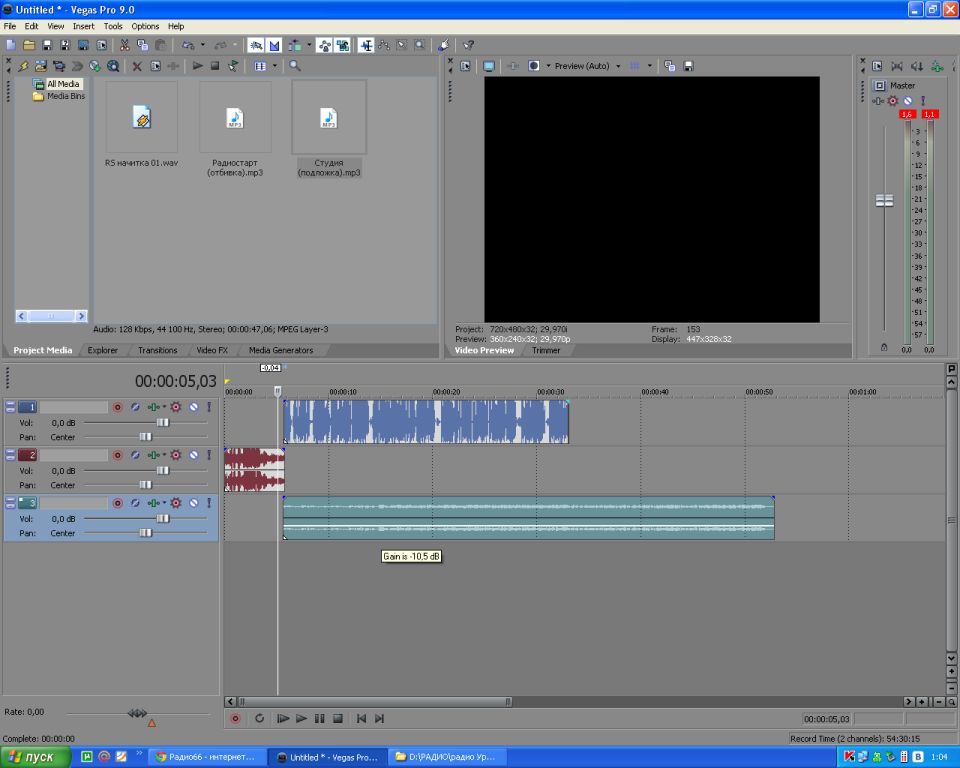Select the Zoom Edit tool in main toolbar

coord(419,45)
